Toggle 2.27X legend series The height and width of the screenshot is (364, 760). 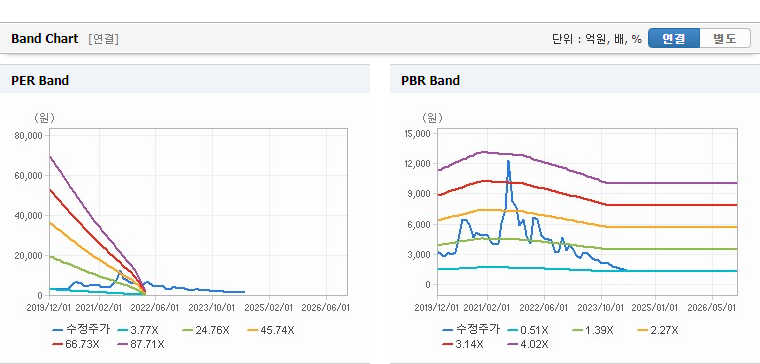pos(658,330)
